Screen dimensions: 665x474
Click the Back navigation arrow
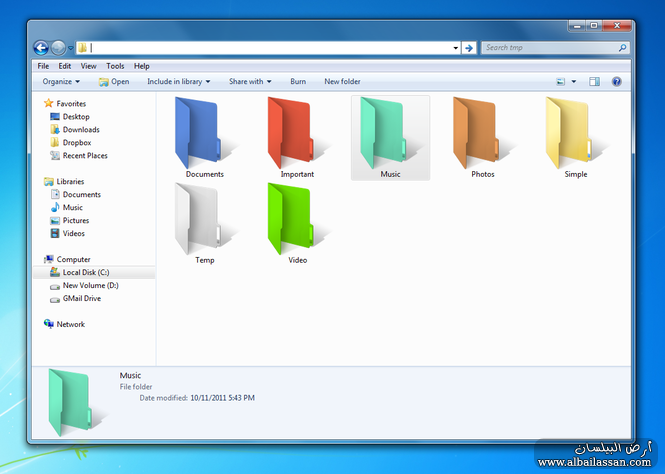[x=41, y=48]
